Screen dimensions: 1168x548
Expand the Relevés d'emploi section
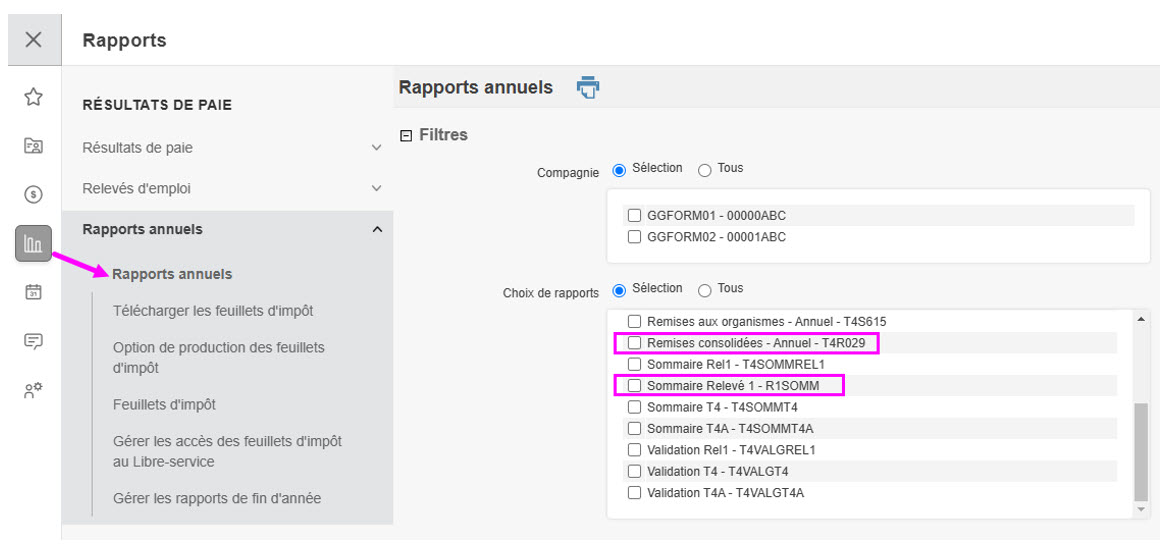(376, 189)
